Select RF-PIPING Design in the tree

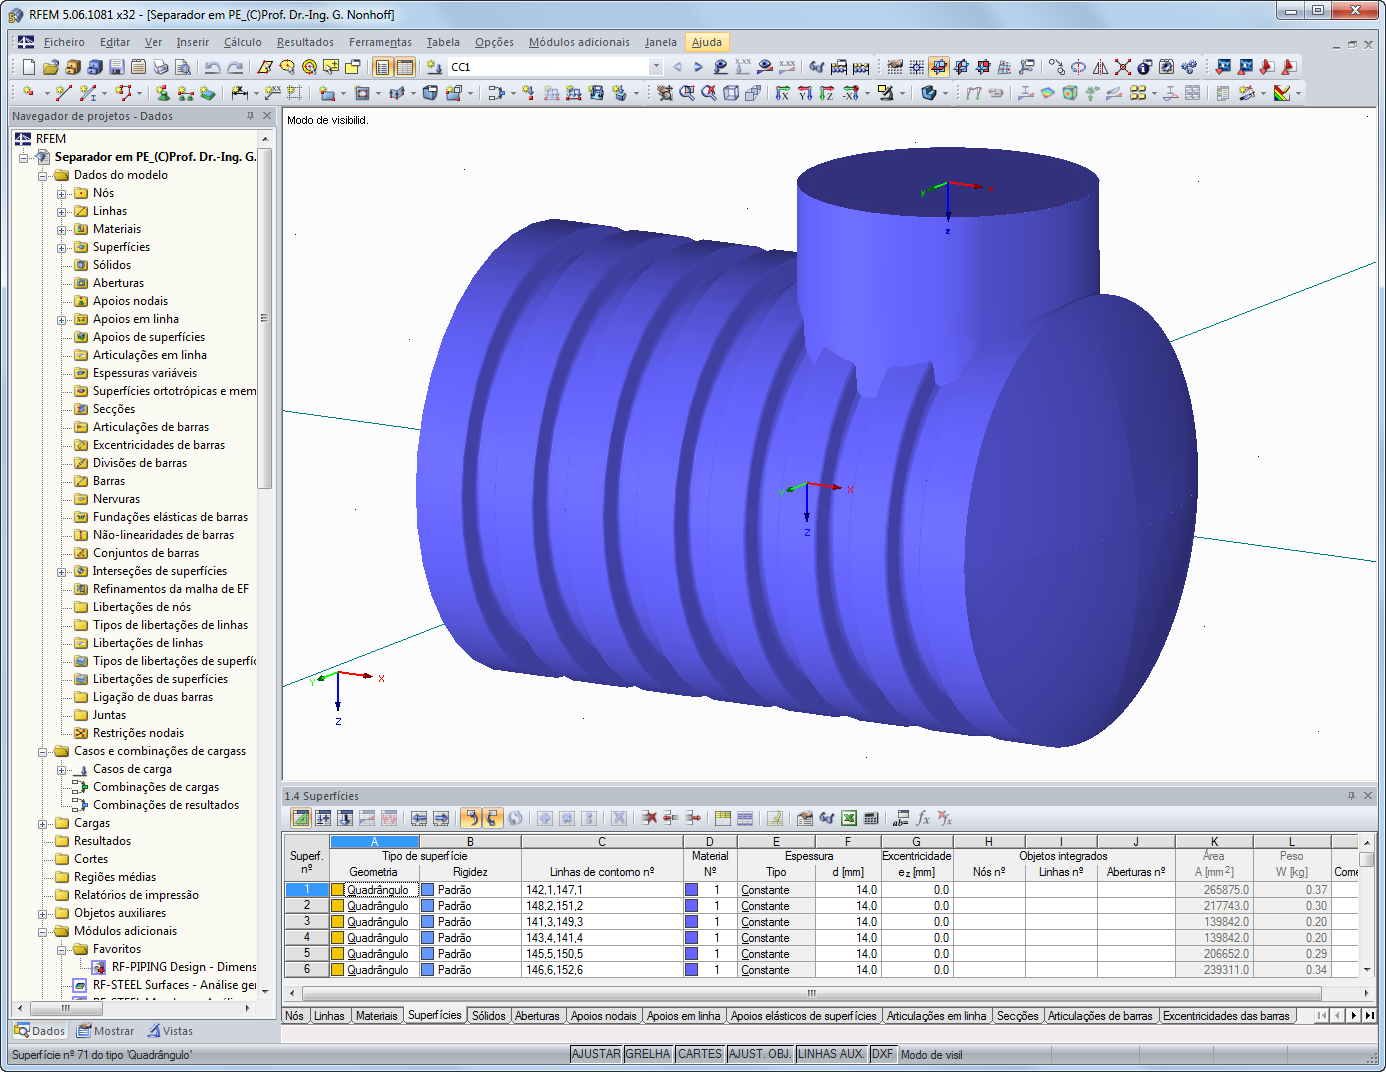(x=184, y=967)
